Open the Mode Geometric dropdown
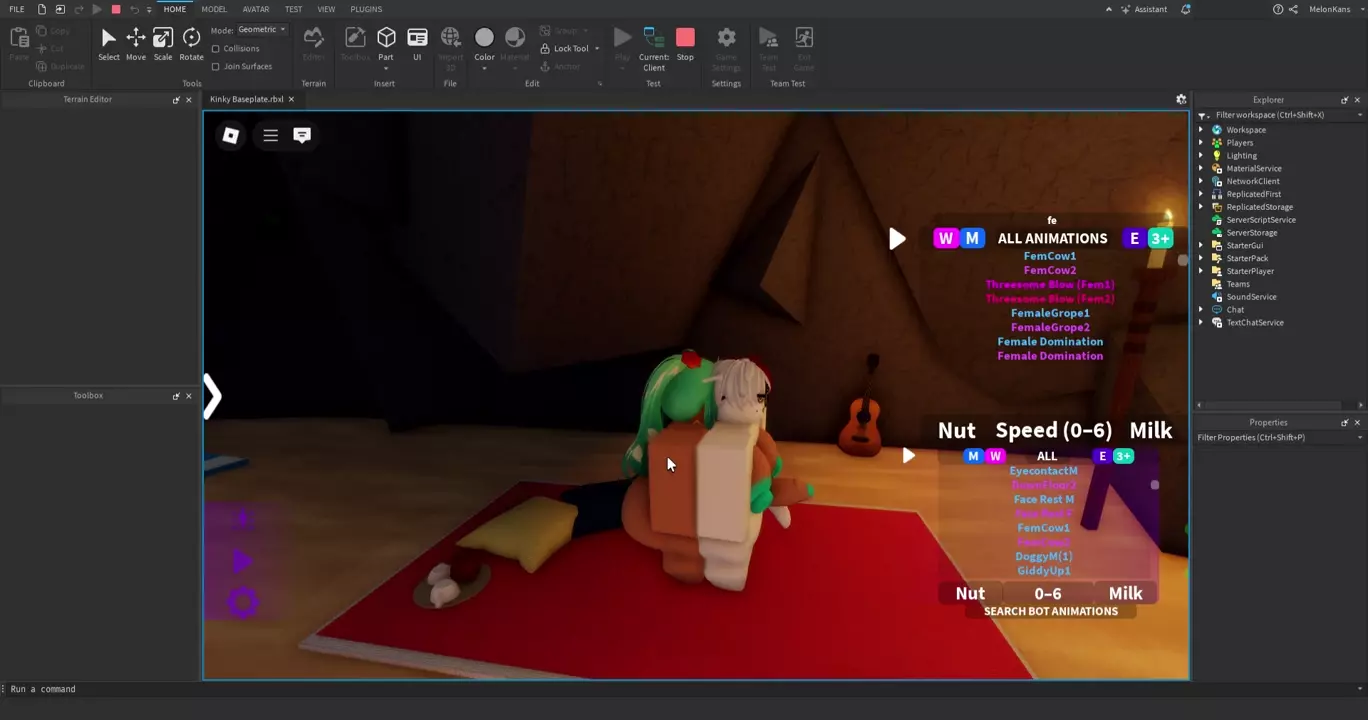 click(262, 30)
